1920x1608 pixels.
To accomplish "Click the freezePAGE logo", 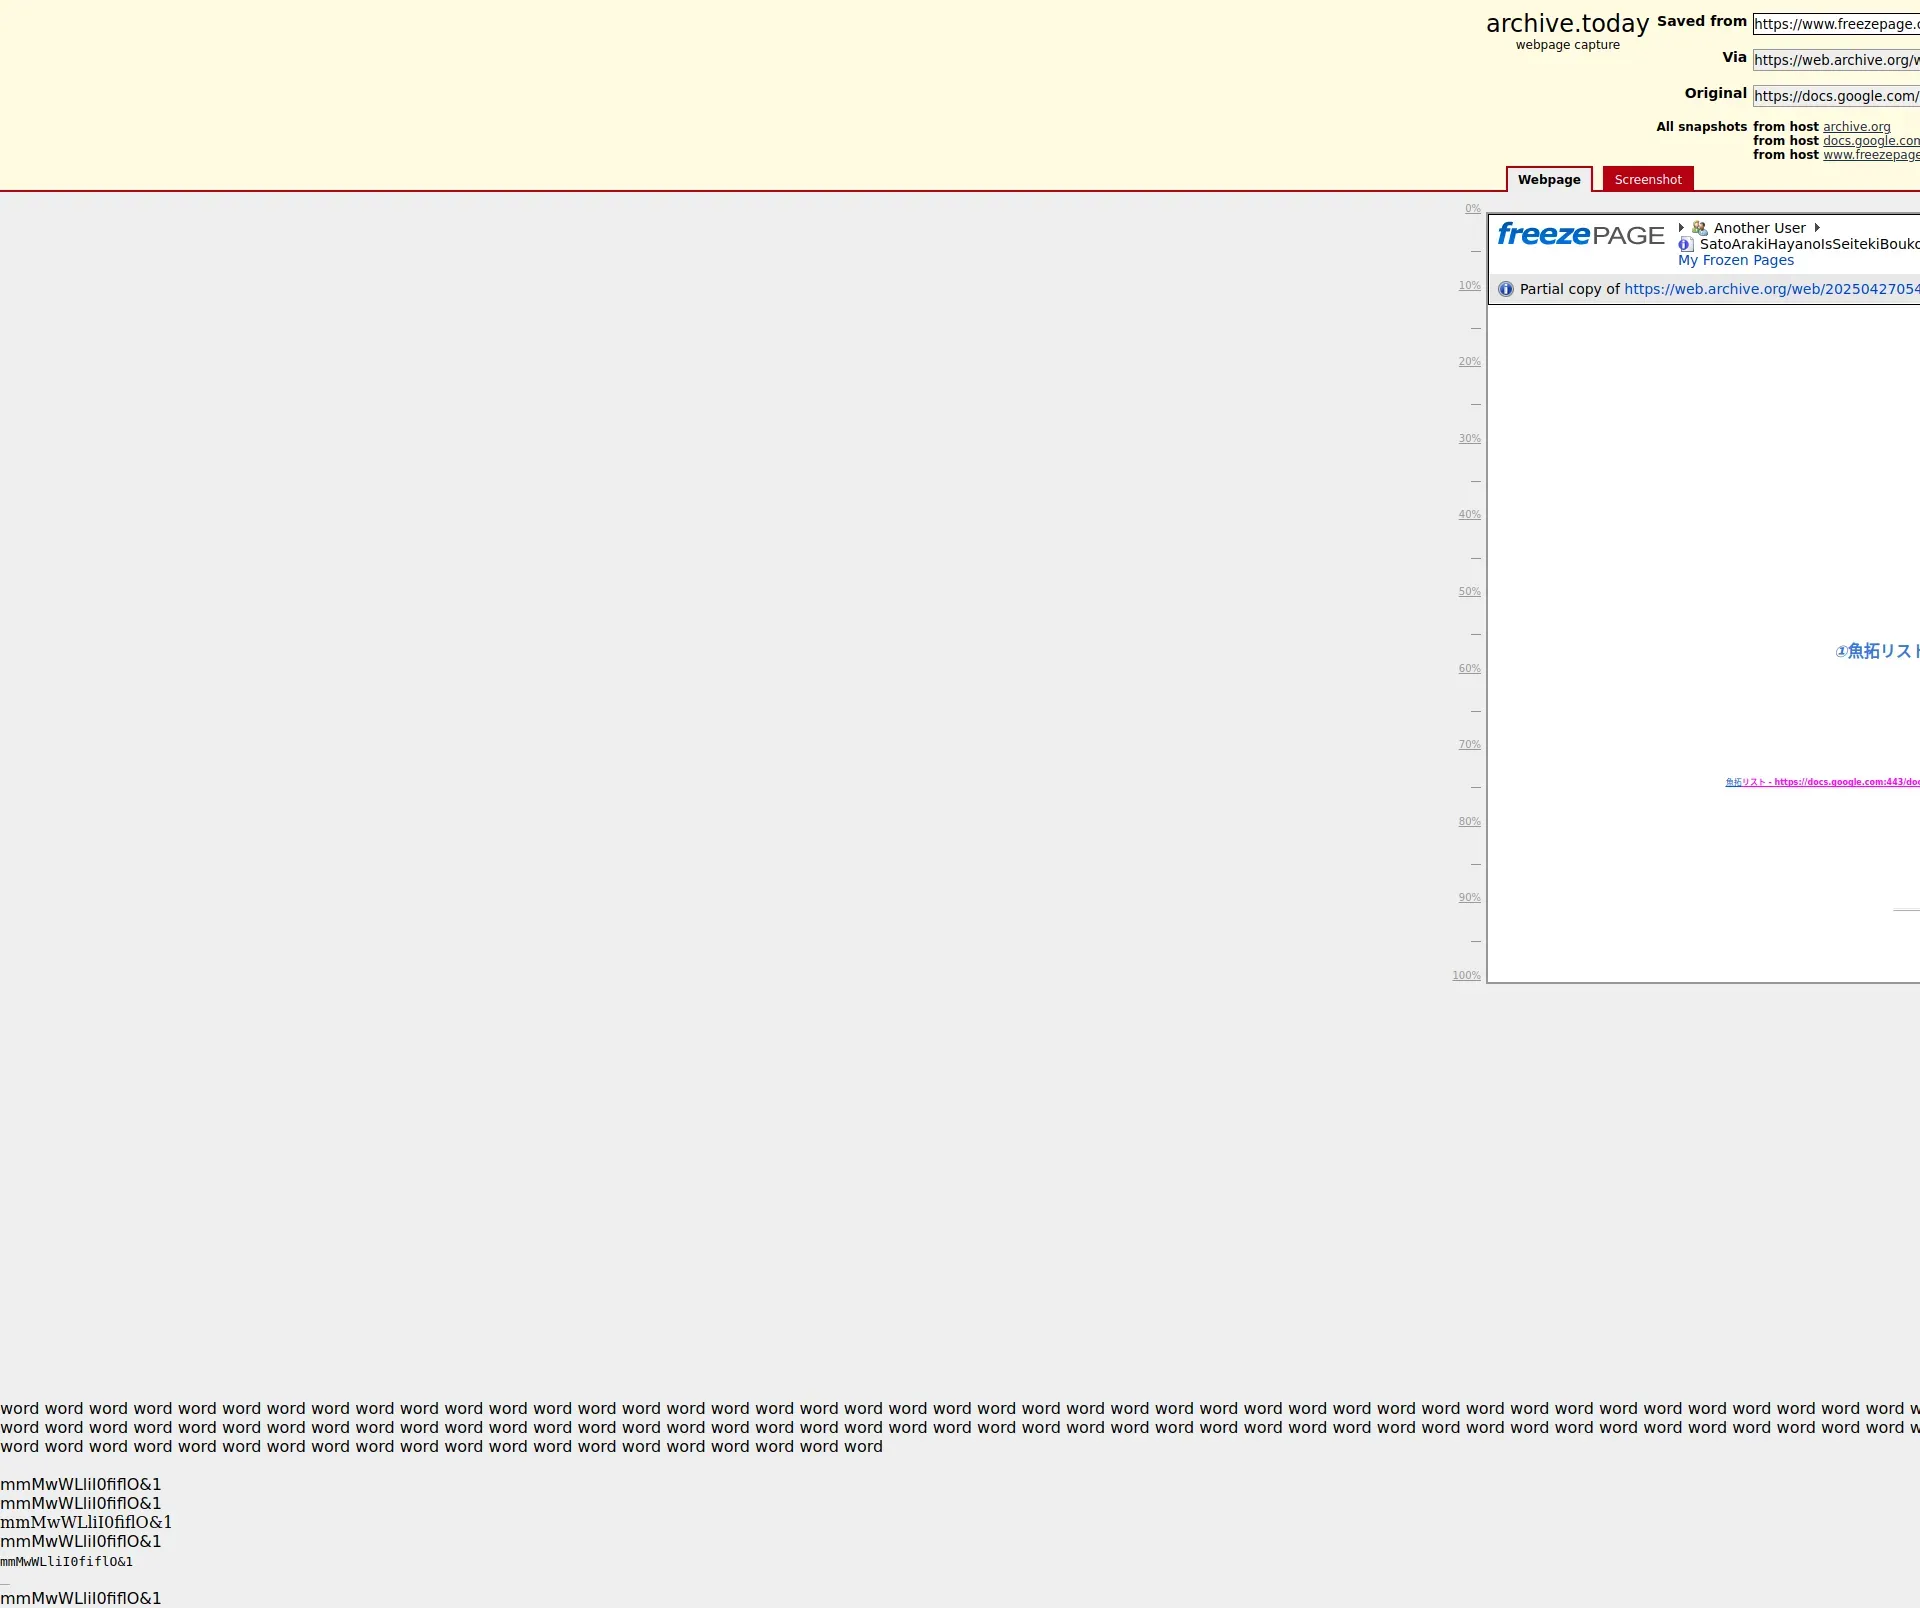I will click(x=1580, y=235).
